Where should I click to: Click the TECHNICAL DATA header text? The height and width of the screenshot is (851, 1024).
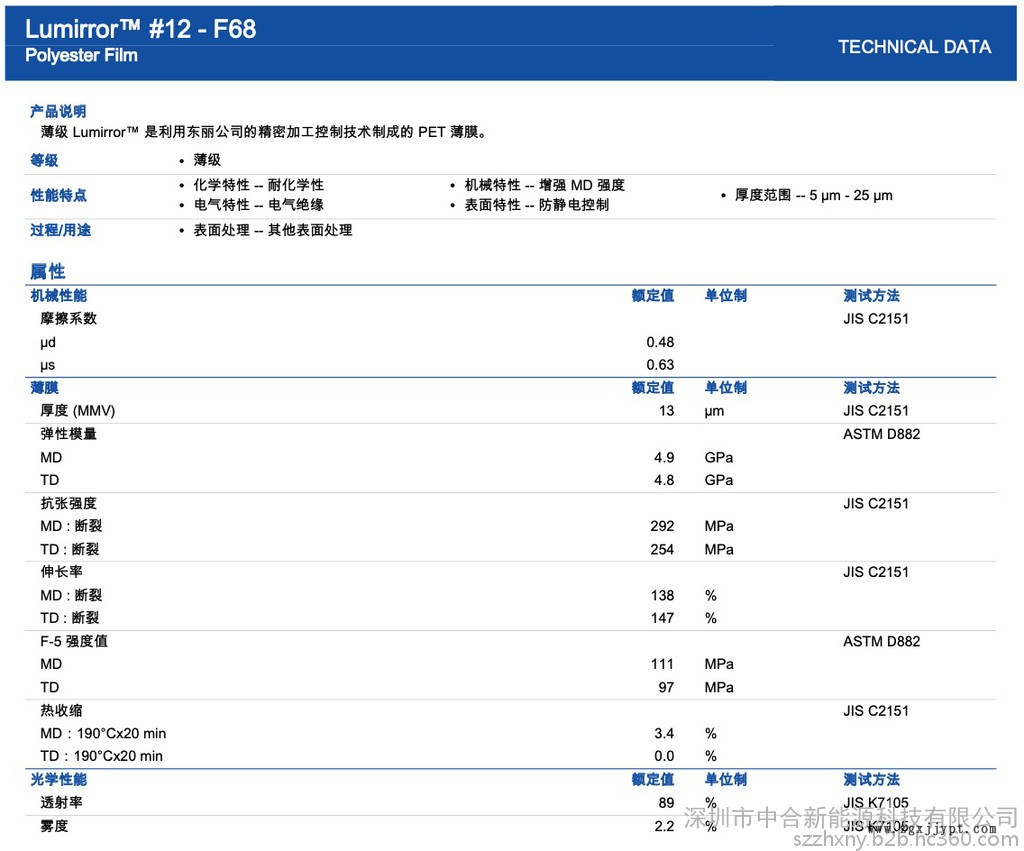pos(914,47)
